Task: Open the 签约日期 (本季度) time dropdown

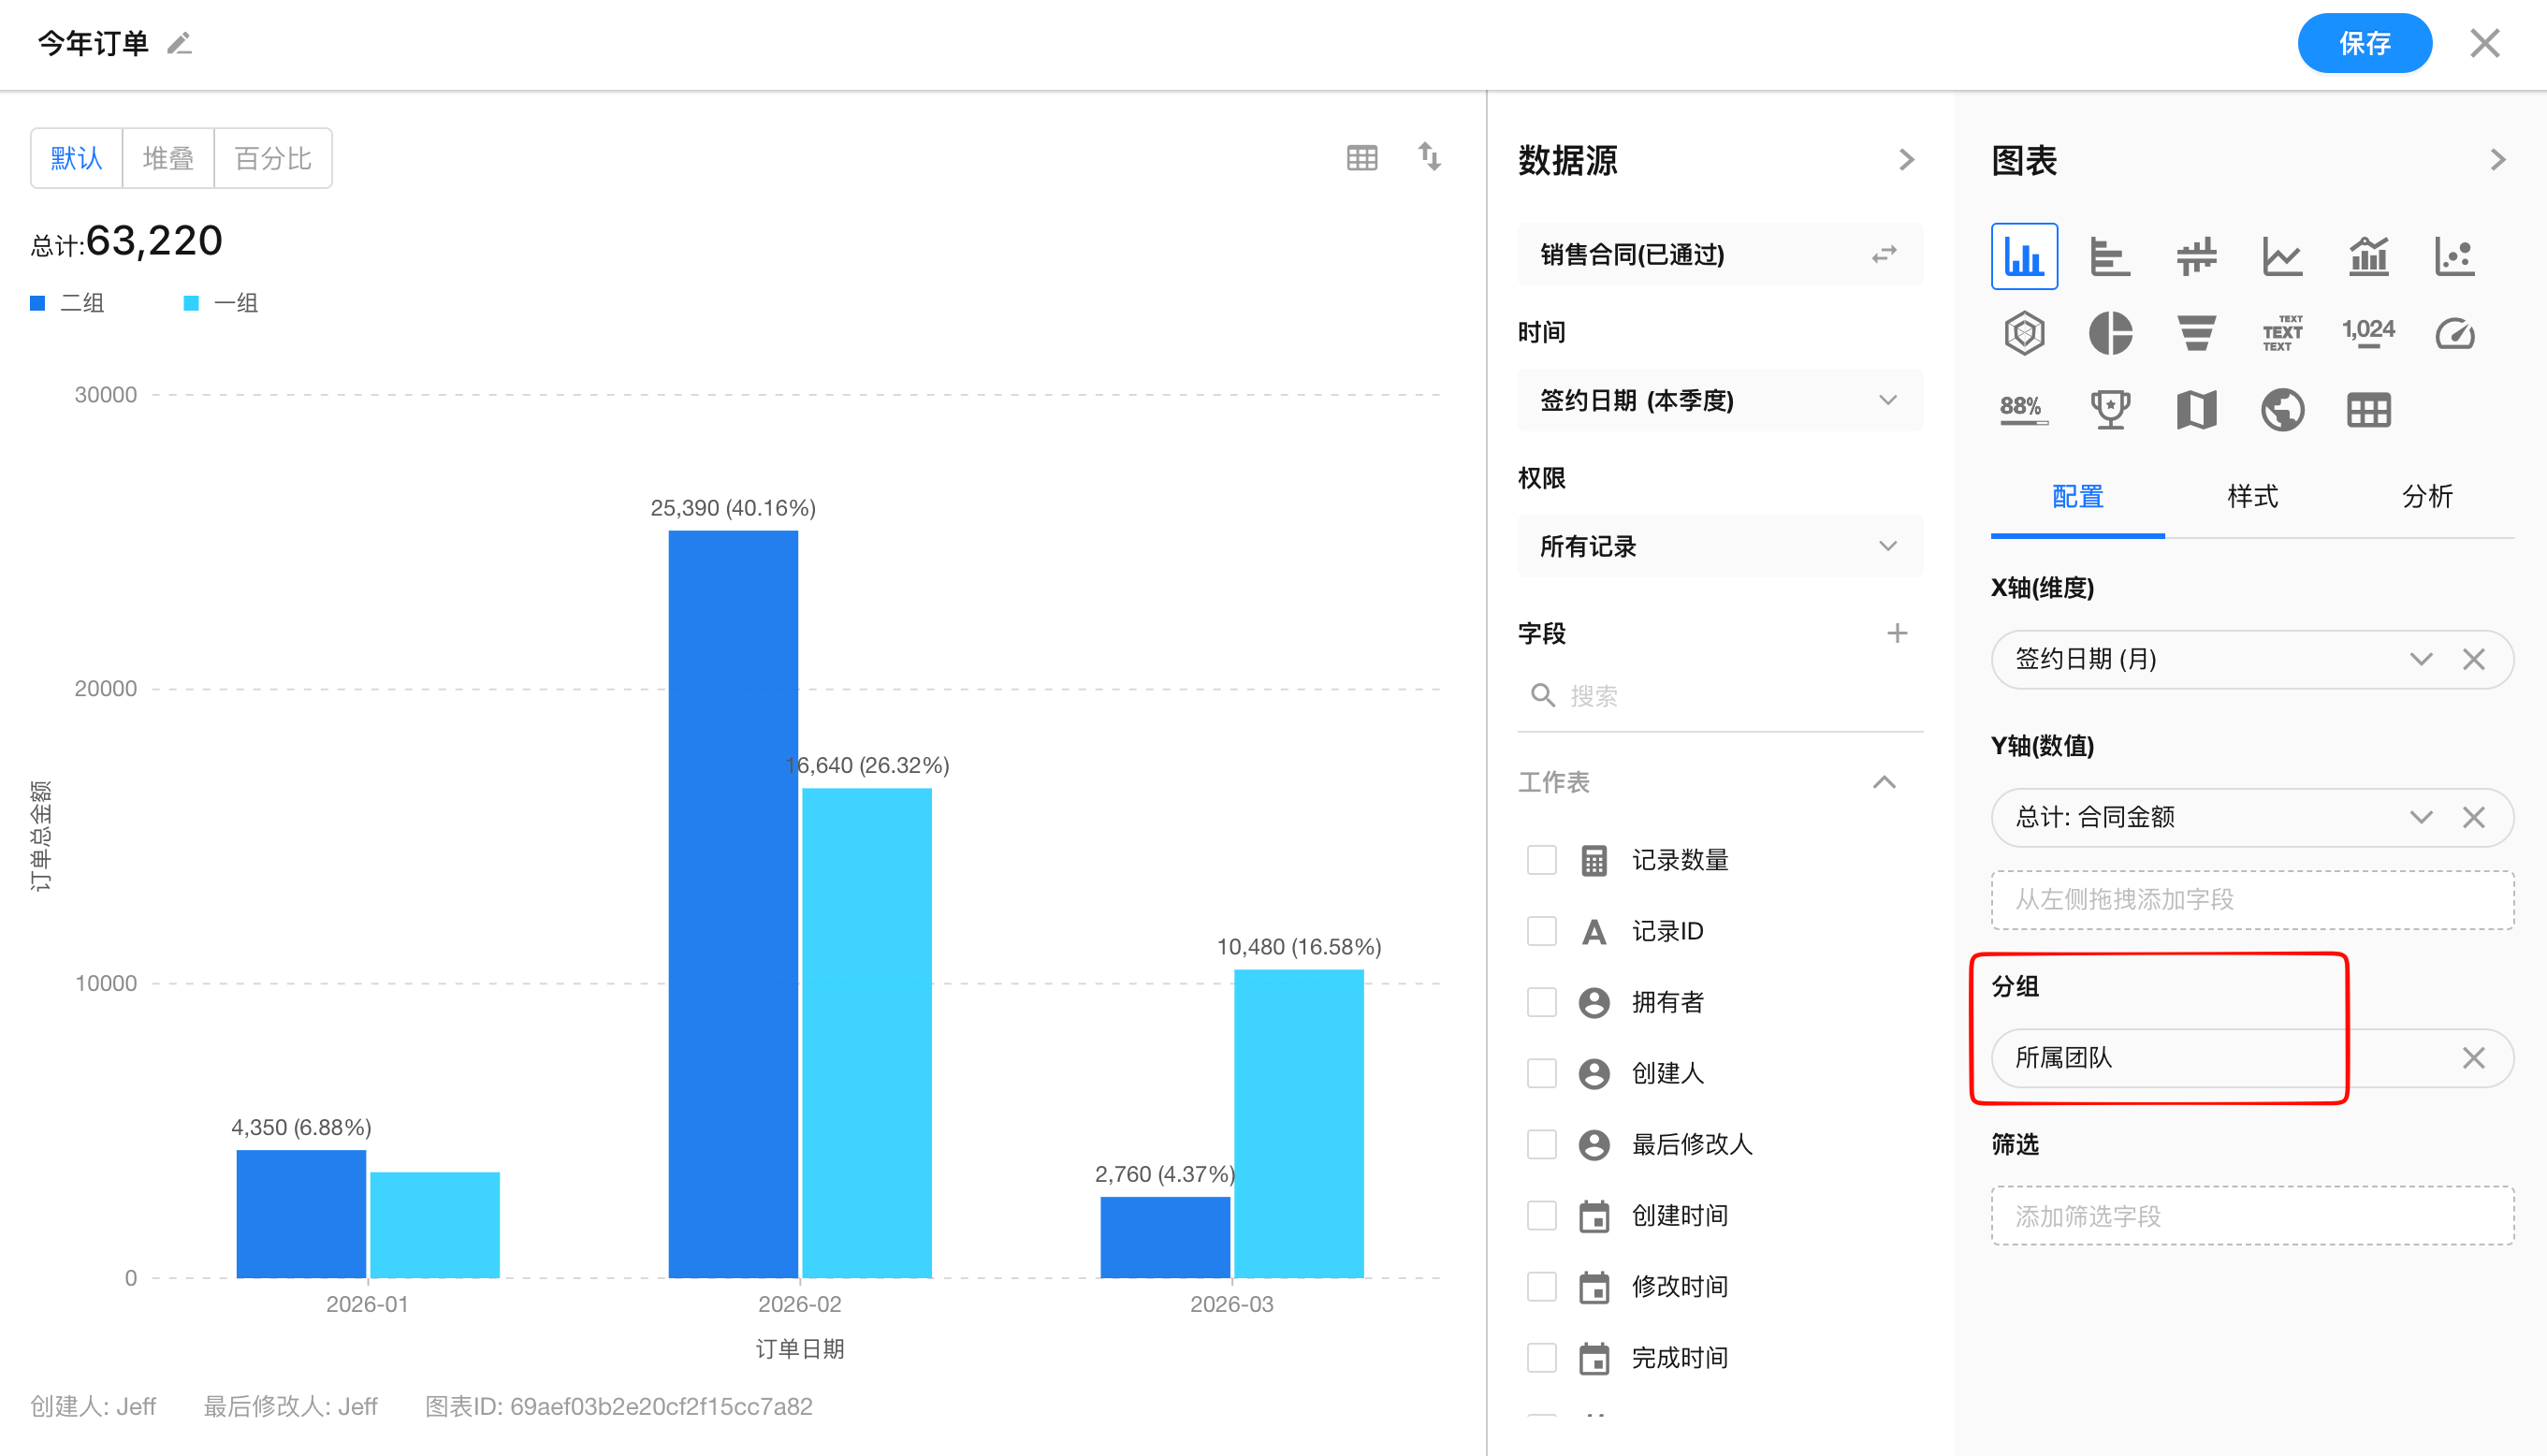Action: pyautogui.click(x=1720, y=401)
